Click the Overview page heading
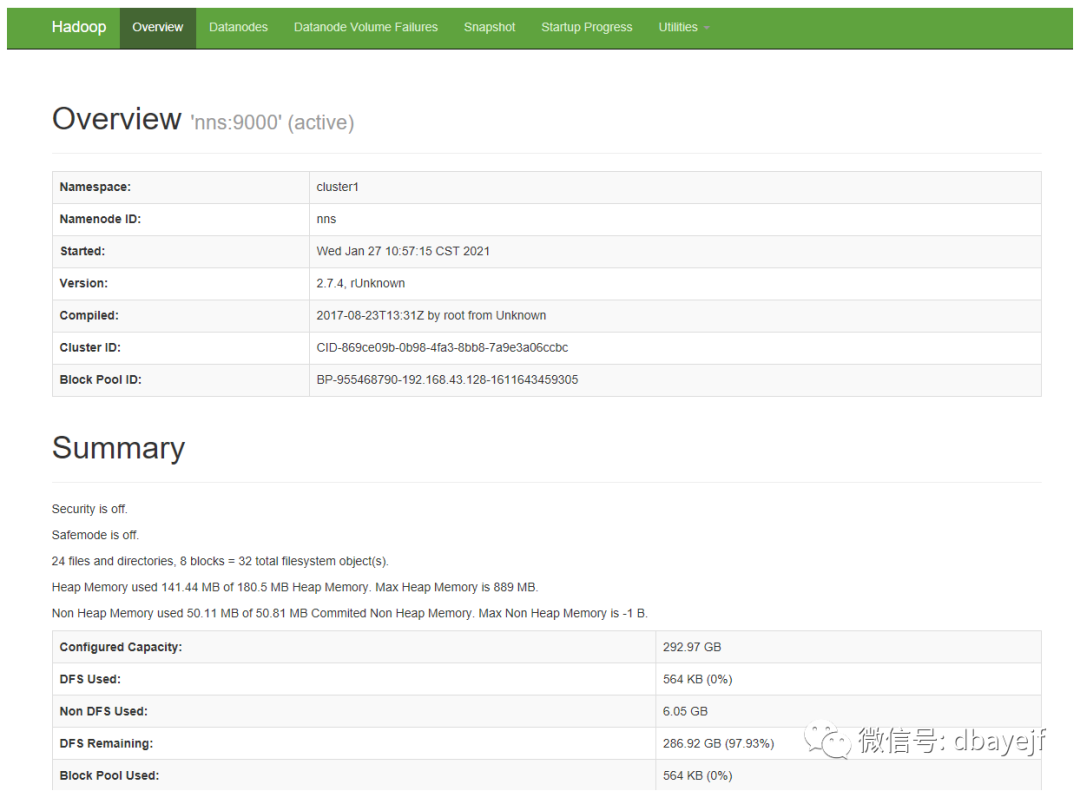 pyautogui.click(x=116, y=119)
